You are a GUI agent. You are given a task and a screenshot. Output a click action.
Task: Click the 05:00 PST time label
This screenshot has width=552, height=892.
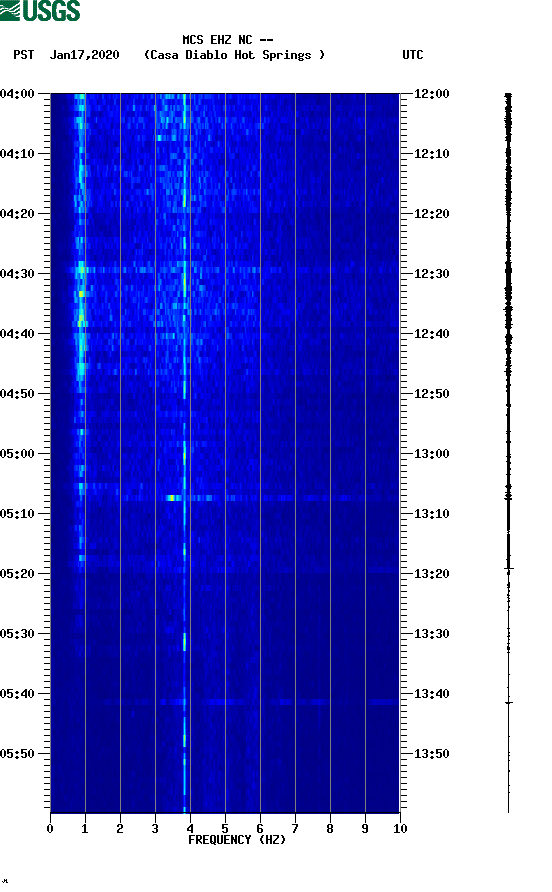[x=18, y=453]
